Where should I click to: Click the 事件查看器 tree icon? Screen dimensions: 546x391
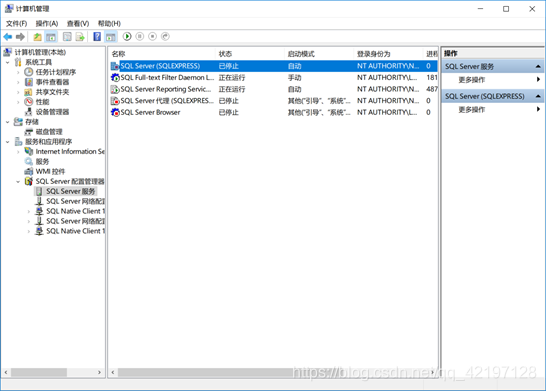click(x=29, y=82)
